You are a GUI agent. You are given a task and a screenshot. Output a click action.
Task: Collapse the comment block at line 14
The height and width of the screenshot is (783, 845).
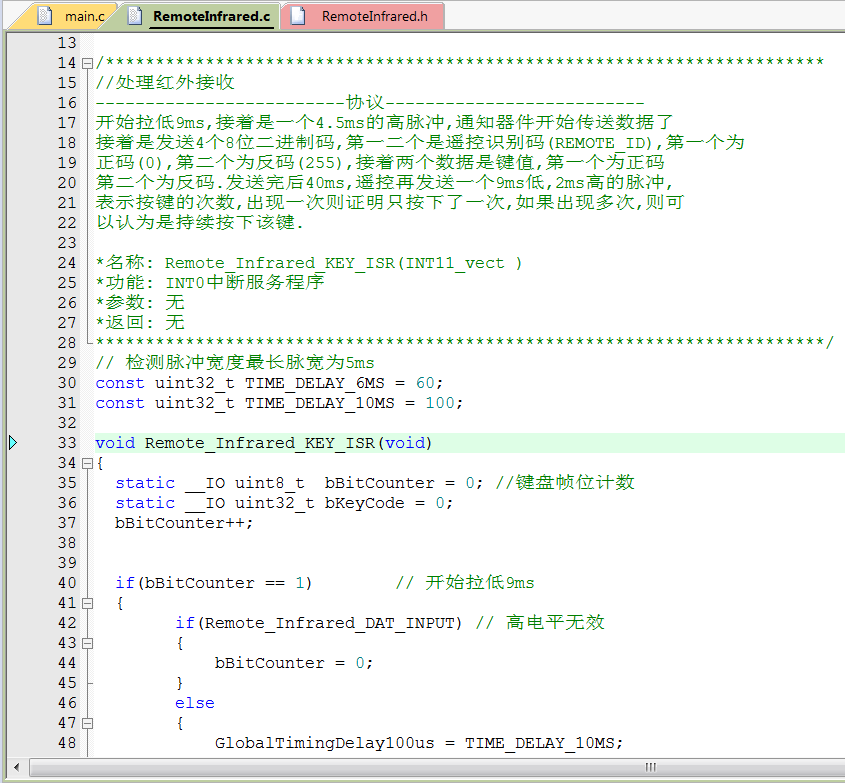point(87,63)
